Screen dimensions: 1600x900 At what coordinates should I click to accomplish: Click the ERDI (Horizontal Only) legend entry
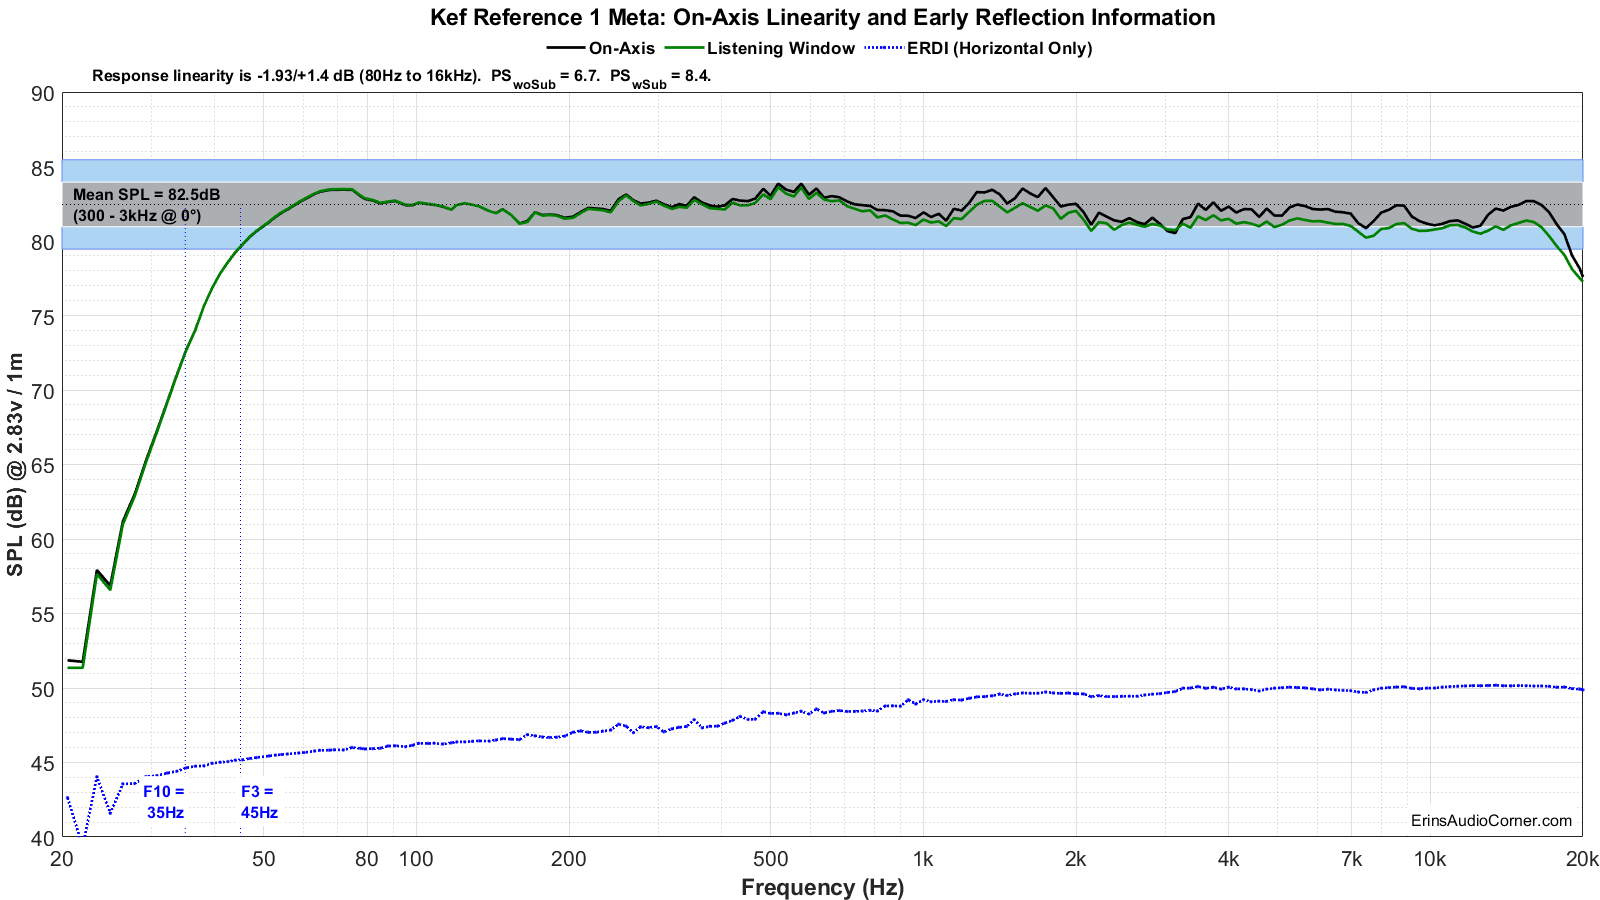(978, 48)
